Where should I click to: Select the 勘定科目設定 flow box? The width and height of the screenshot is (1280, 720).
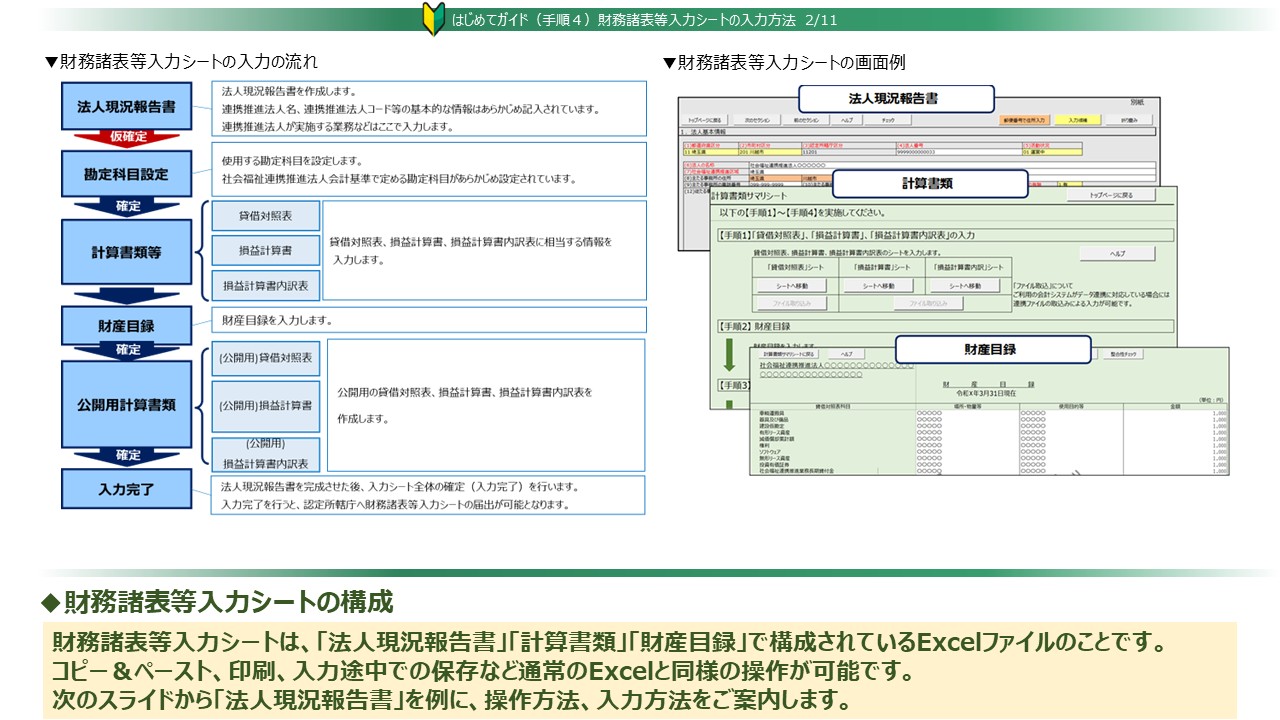tap(126, 174)
